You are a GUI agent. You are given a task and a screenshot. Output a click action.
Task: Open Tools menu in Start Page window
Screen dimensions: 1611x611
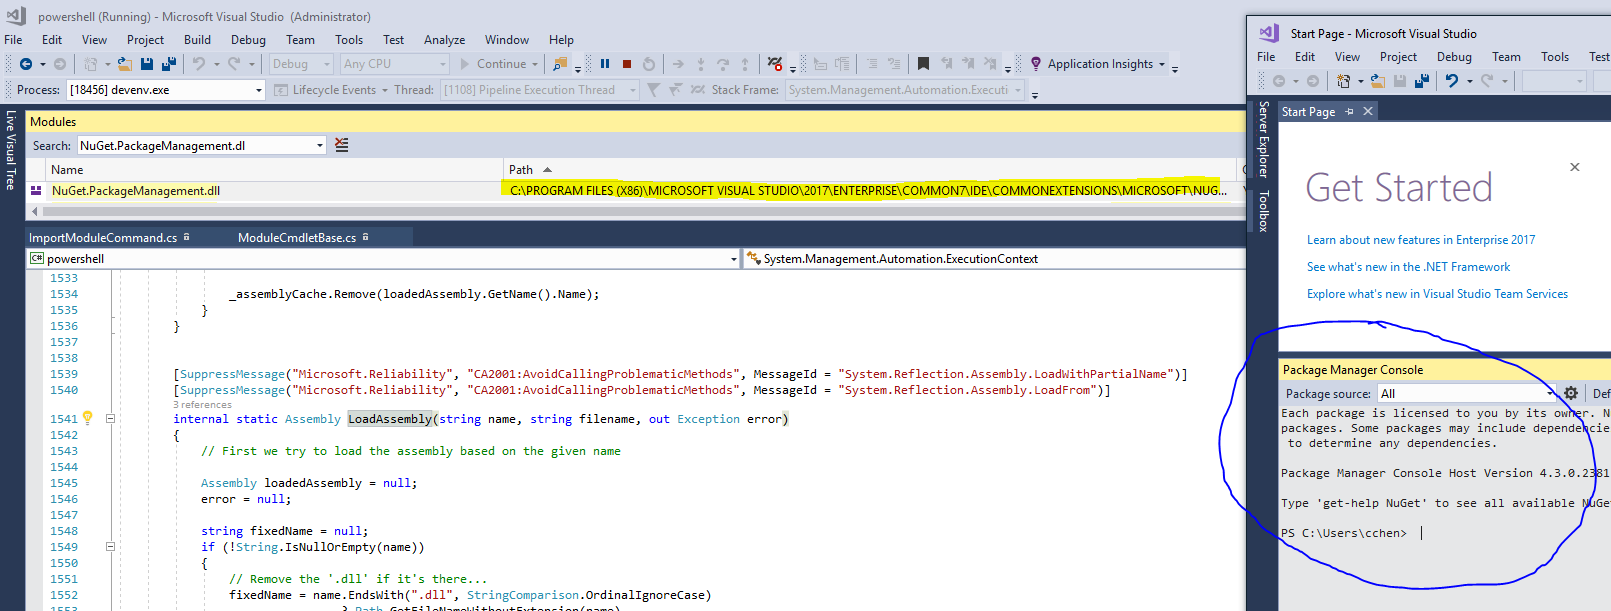point(1554,57)
